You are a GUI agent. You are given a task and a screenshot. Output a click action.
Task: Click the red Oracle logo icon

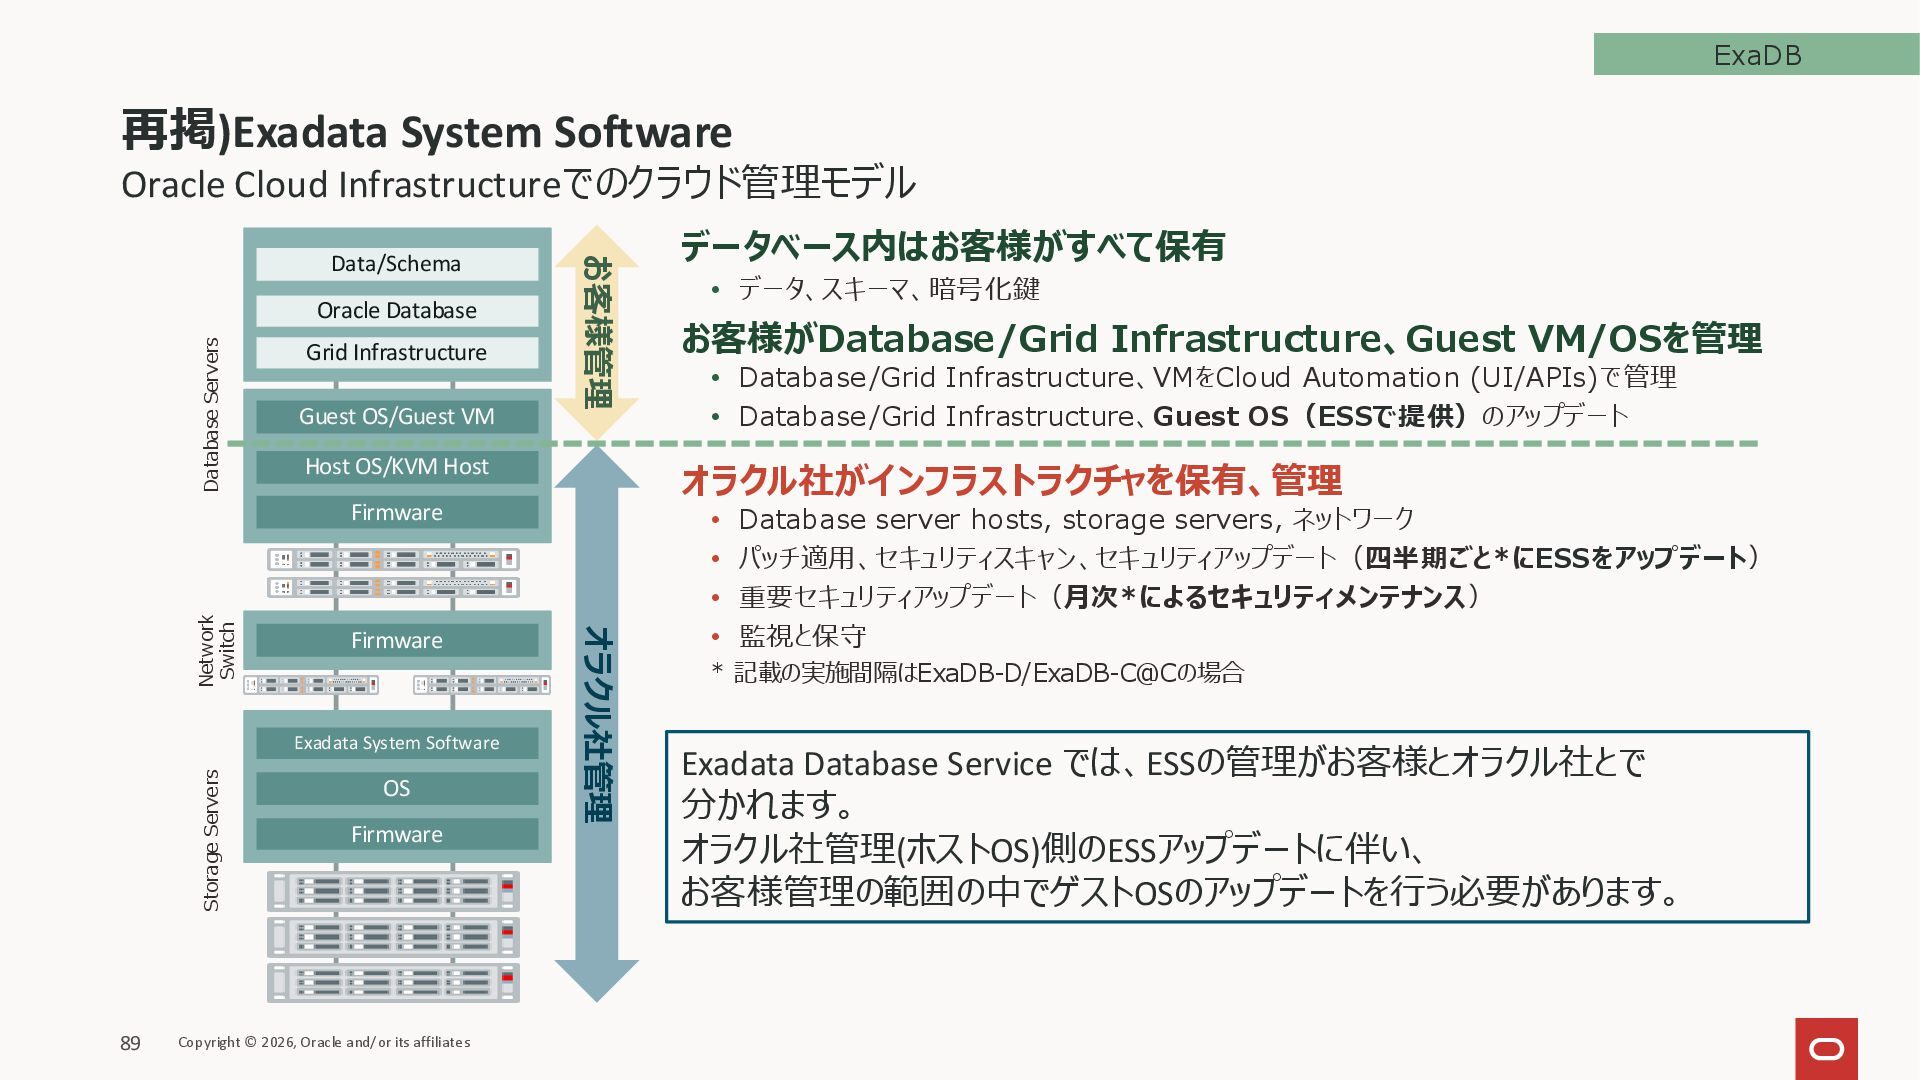1826,1048
